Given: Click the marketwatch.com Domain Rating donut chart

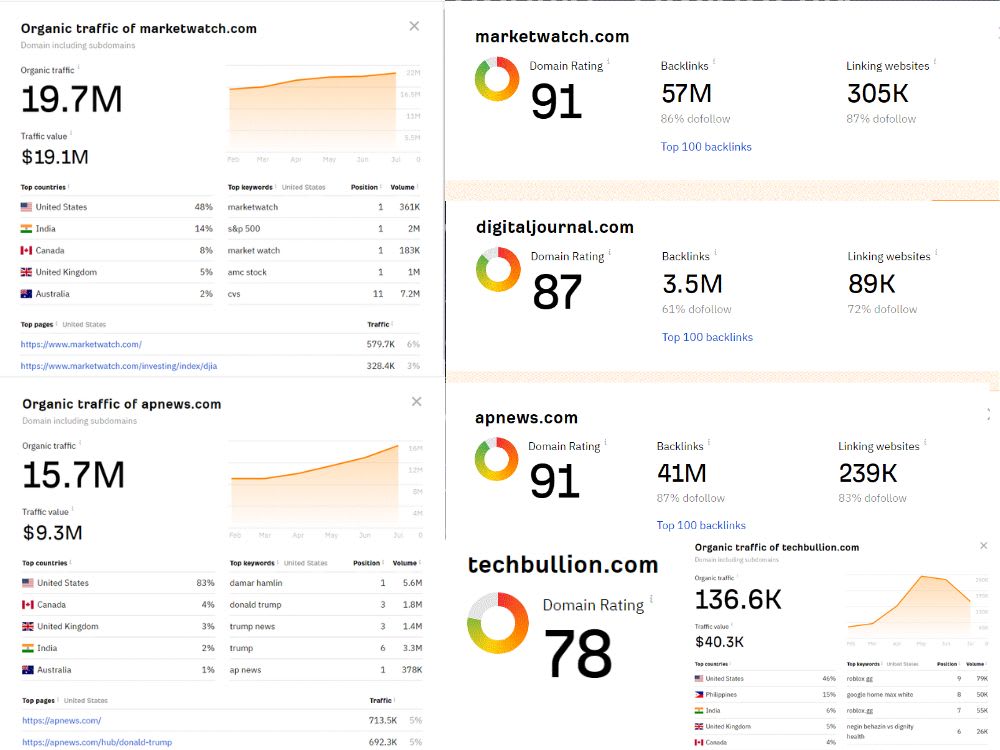Looking at the screenshot, I should coord(497,79).
